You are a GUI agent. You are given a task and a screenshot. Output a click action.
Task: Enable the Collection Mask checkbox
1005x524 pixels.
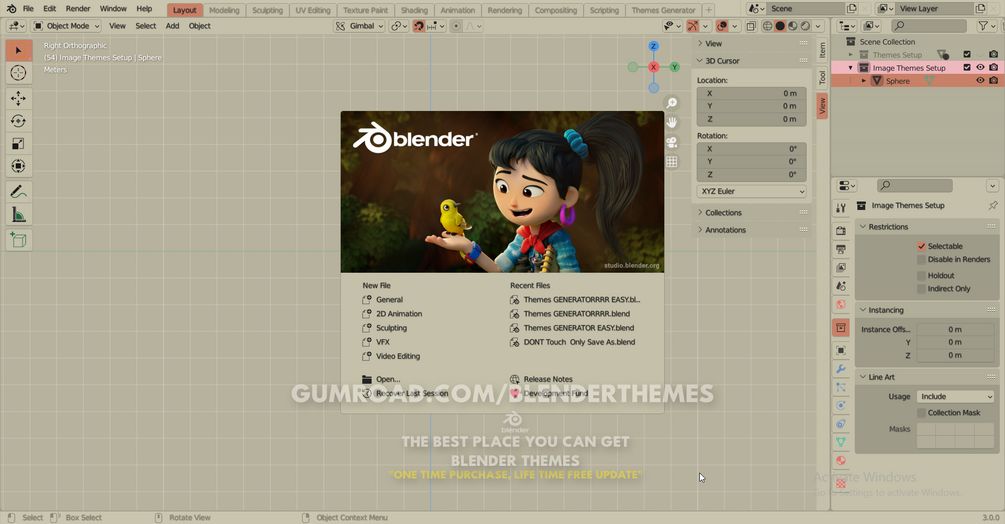921,413
